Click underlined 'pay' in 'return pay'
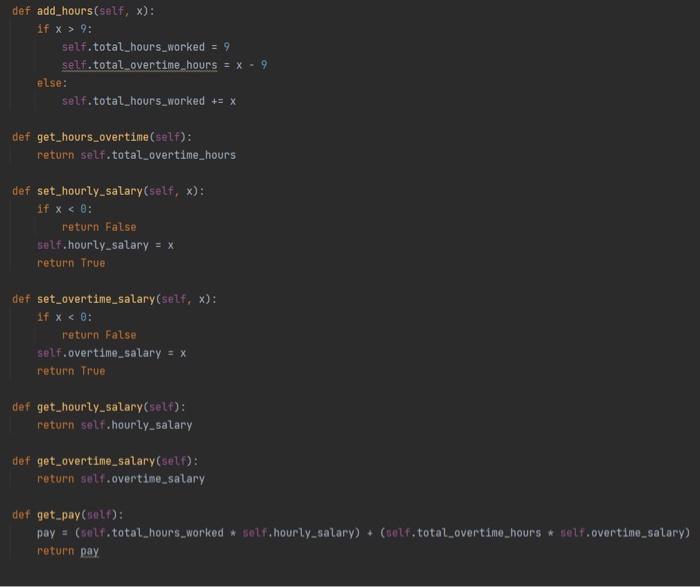This screenshot has height=587, width=700. pos(90,551)
